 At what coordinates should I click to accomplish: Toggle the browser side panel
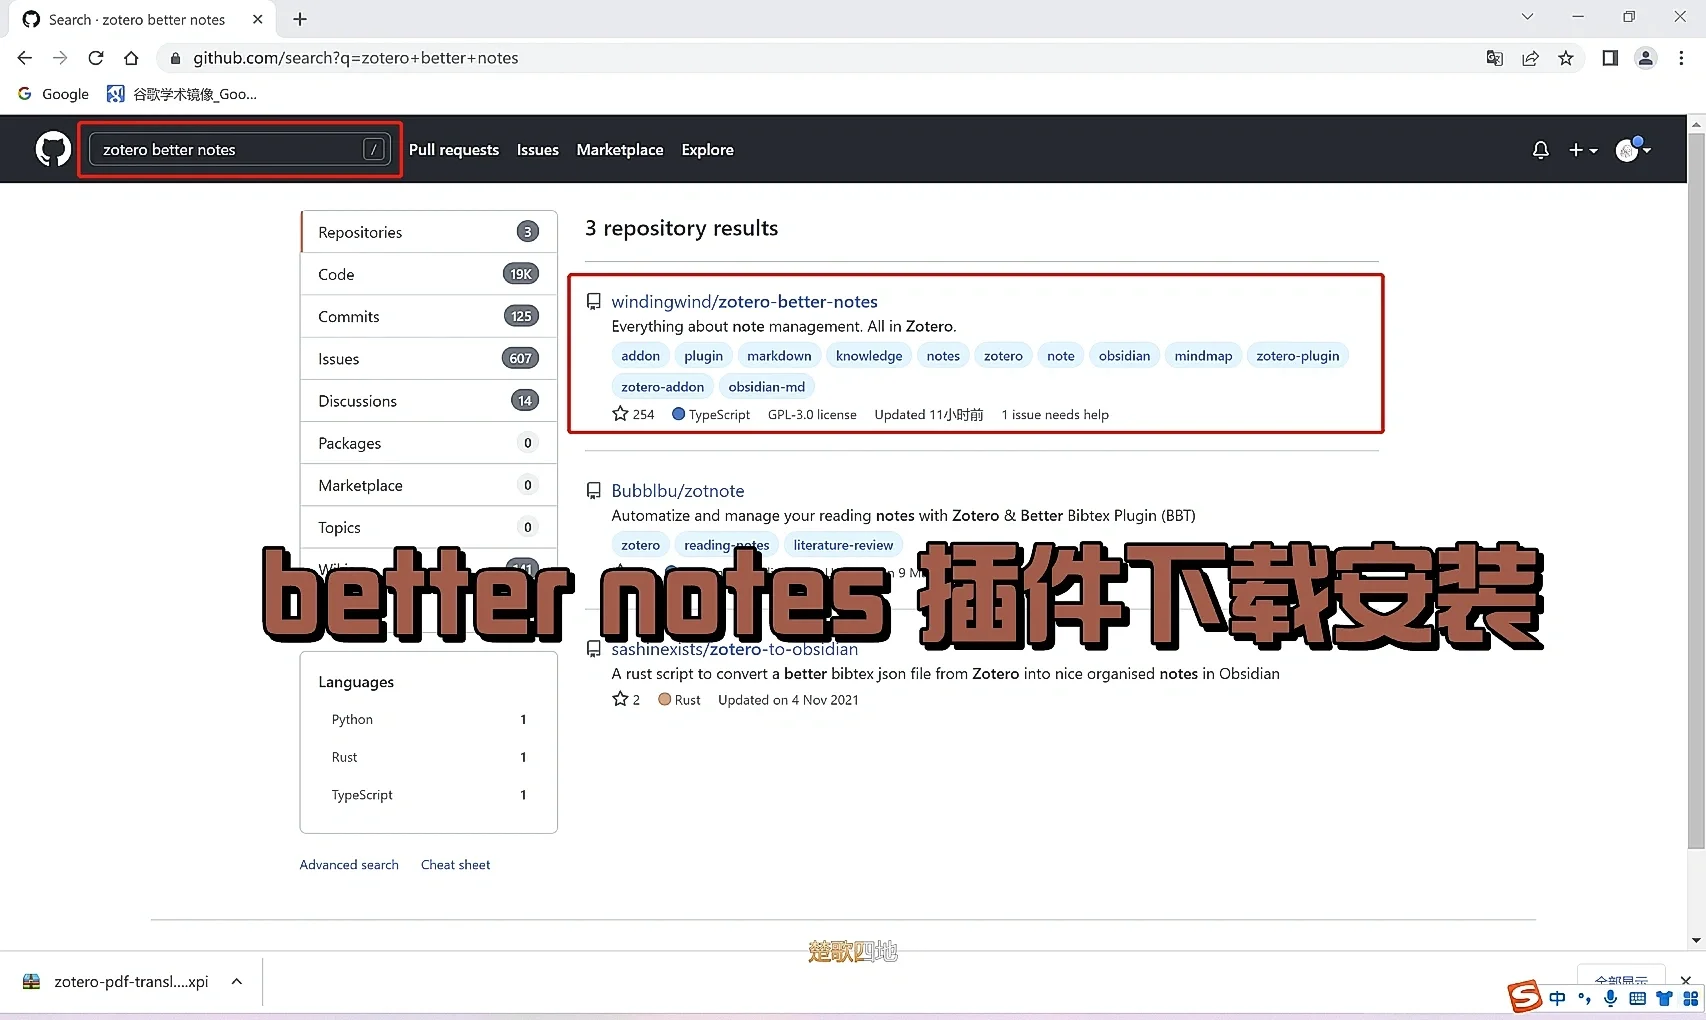pyautogui.click(x=1610, y=58)
